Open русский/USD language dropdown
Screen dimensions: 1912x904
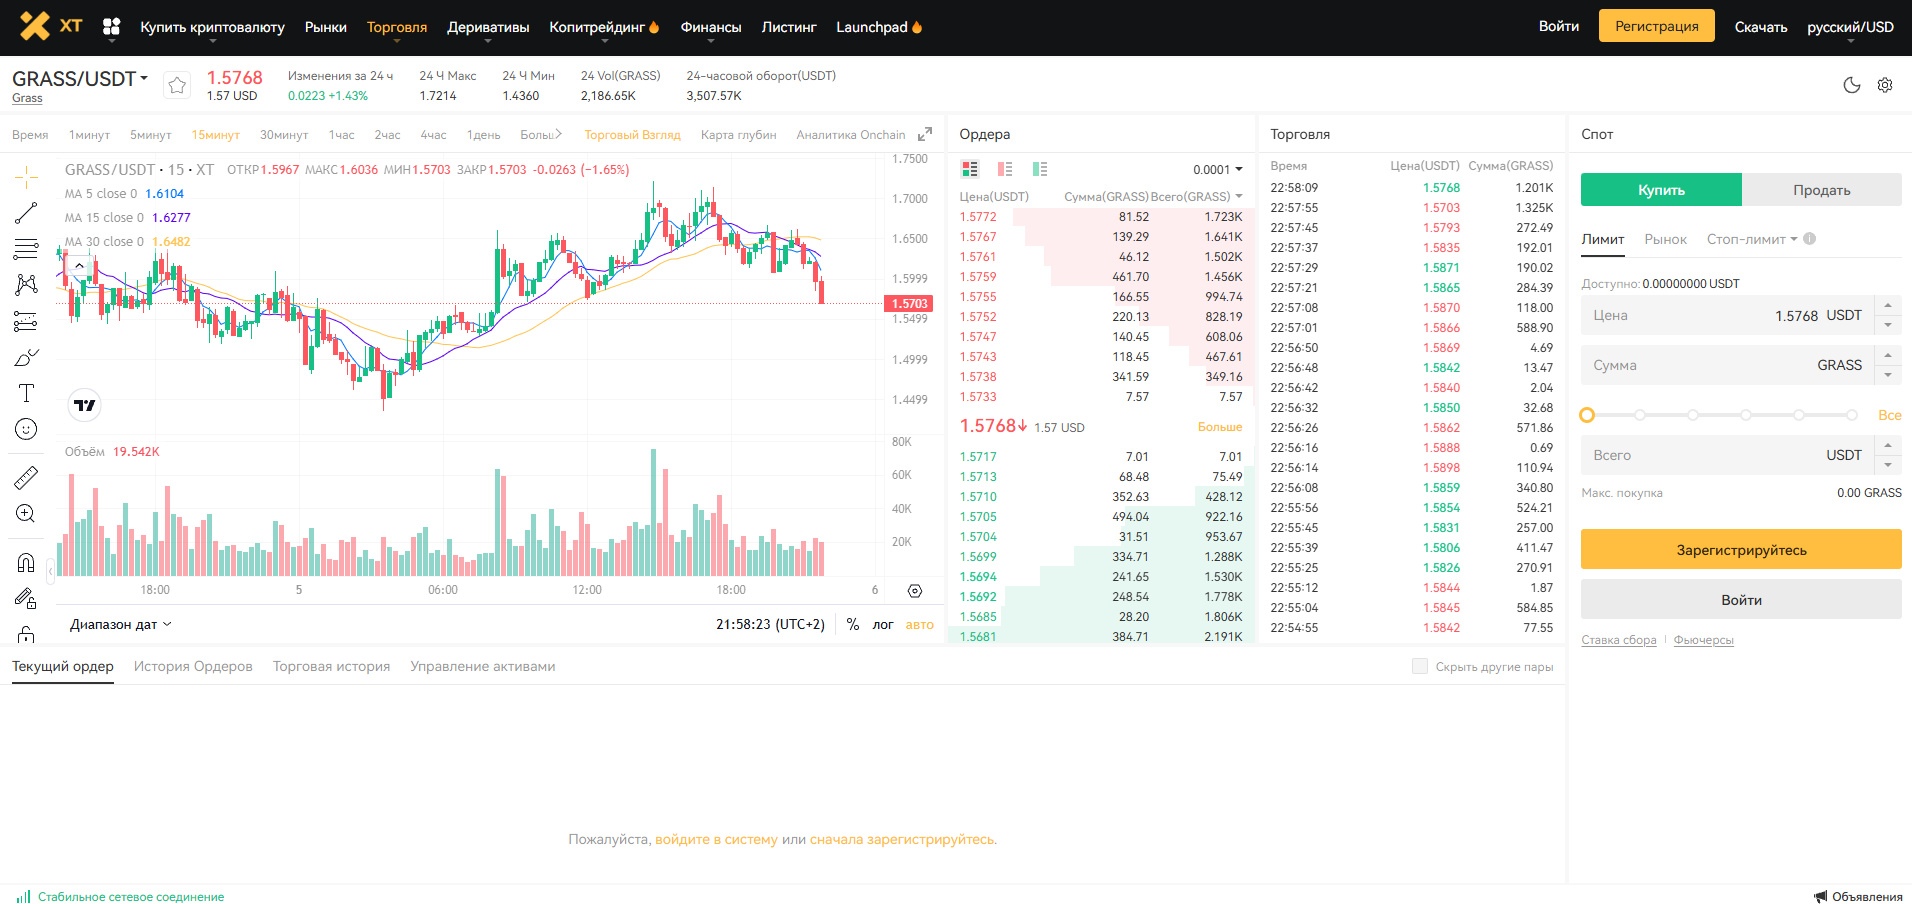point(1850,27)
